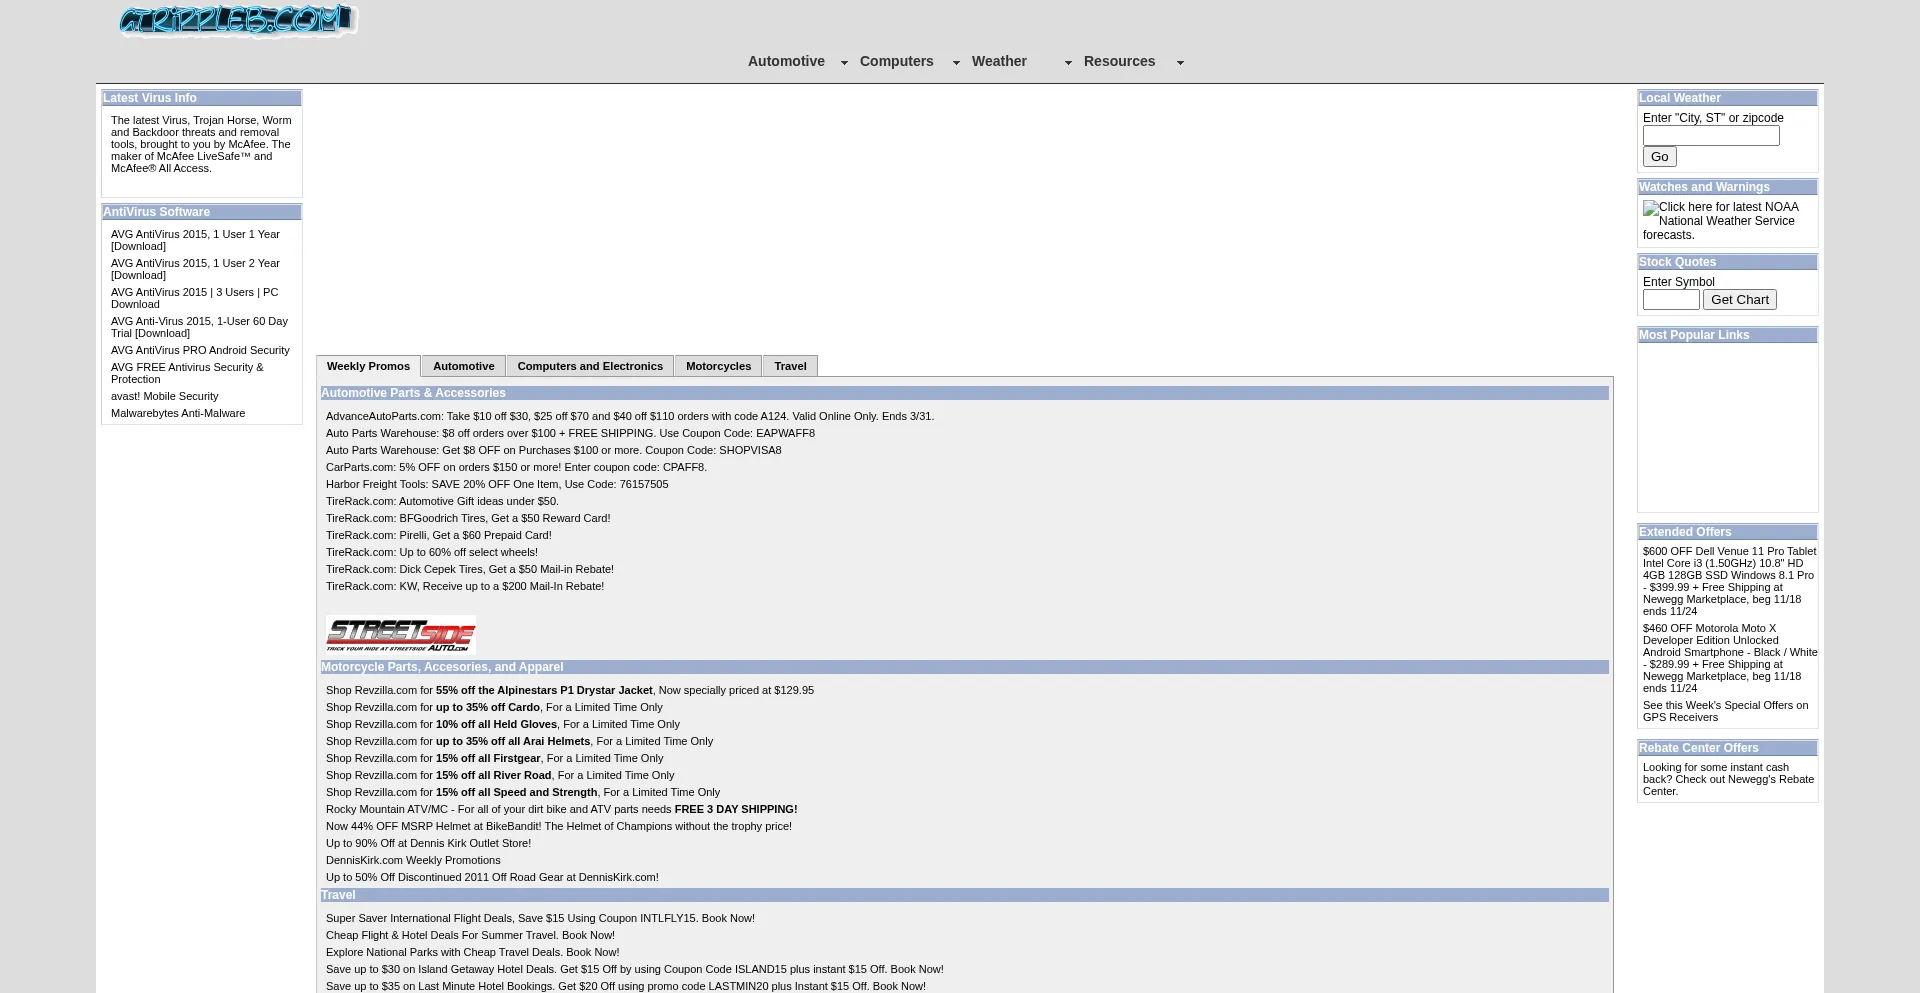This screenshot has height=993, width=1920.
Task: Open the avast! Mobile Security link
Action: (164, 396)
